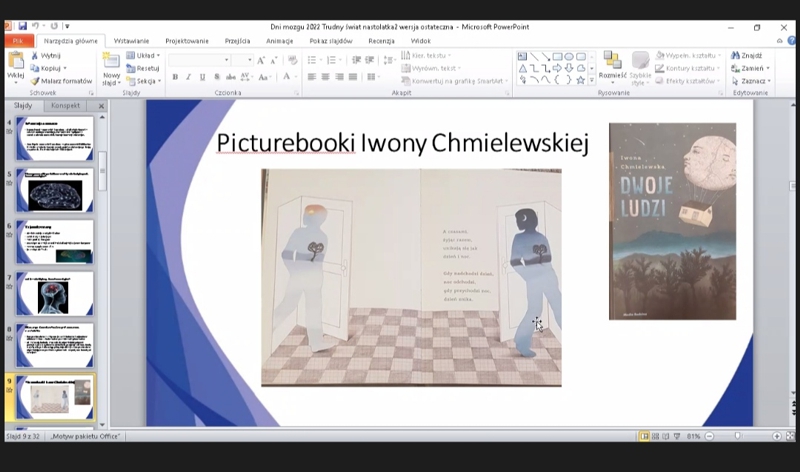Toggle Underline formatting
This screenshot has height=472, width=800.
click(x=203, y=77)
